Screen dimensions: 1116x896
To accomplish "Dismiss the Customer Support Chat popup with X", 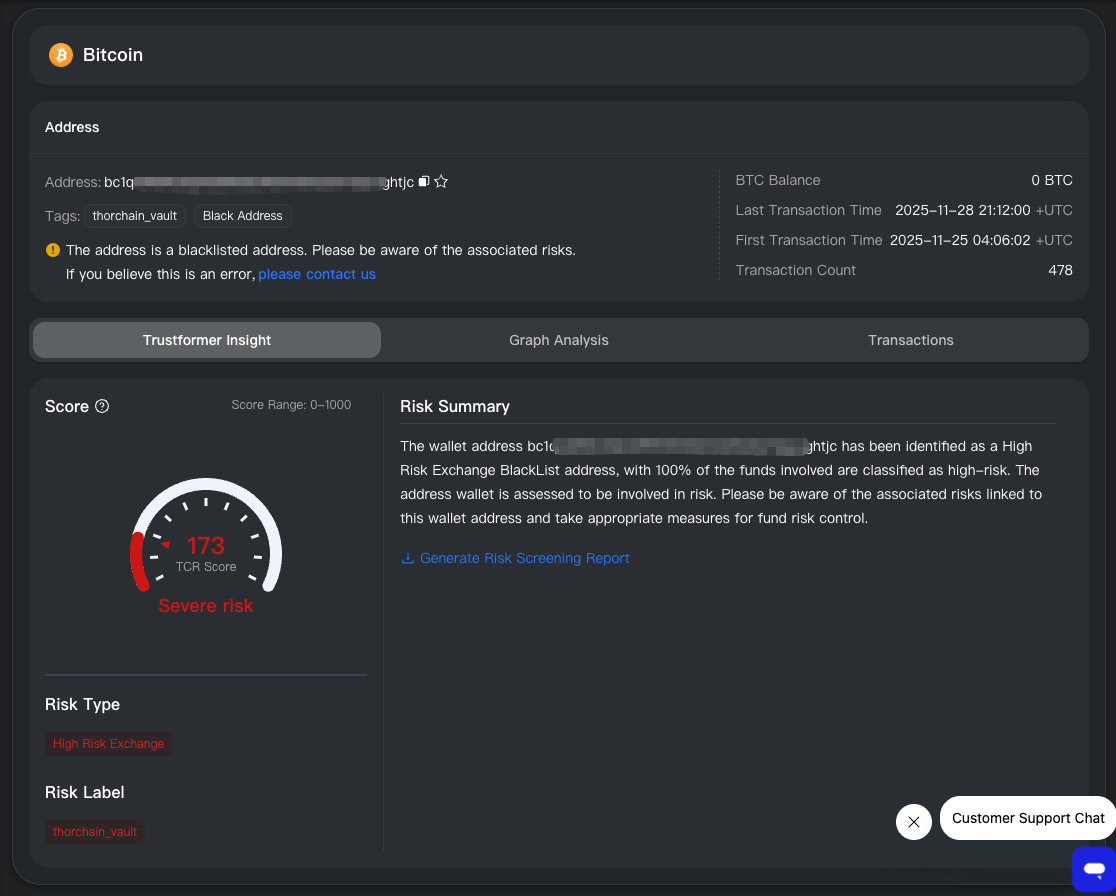I will 913,821.
